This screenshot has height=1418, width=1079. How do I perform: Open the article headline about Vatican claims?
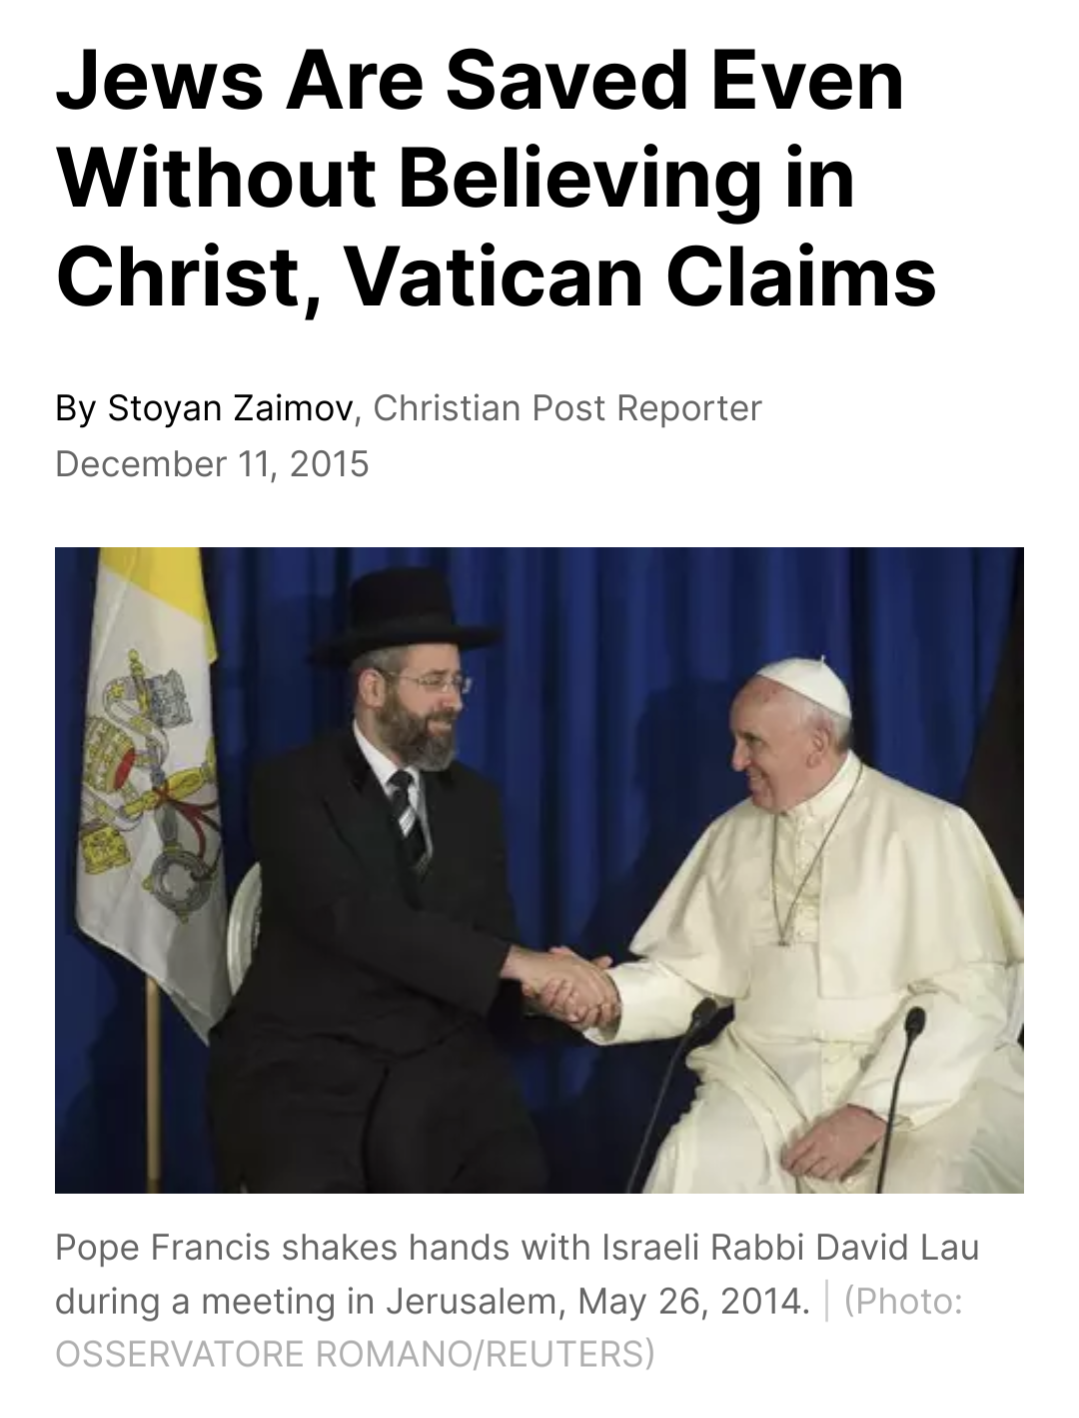(x=496, y=178)
